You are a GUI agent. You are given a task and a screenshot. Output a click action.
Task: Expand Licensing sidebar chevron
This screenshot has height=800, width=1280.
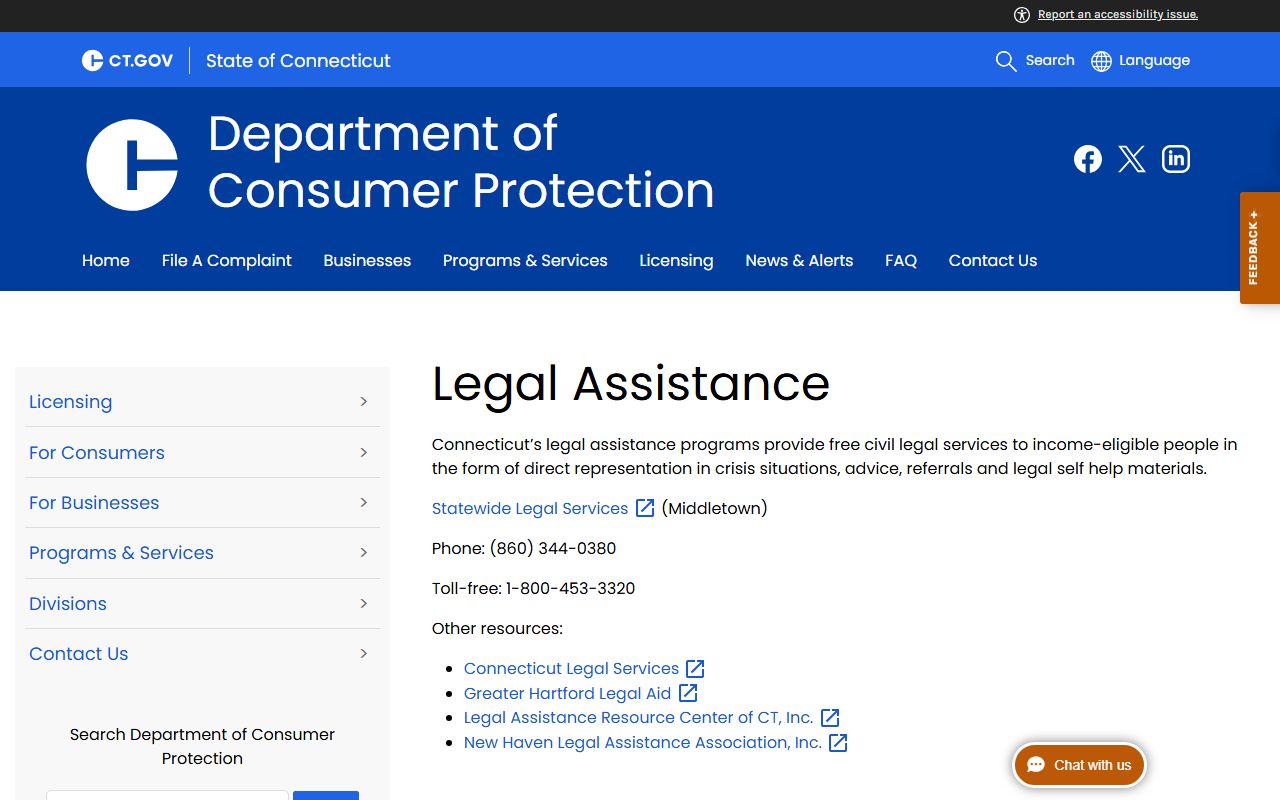pos(364,402)
